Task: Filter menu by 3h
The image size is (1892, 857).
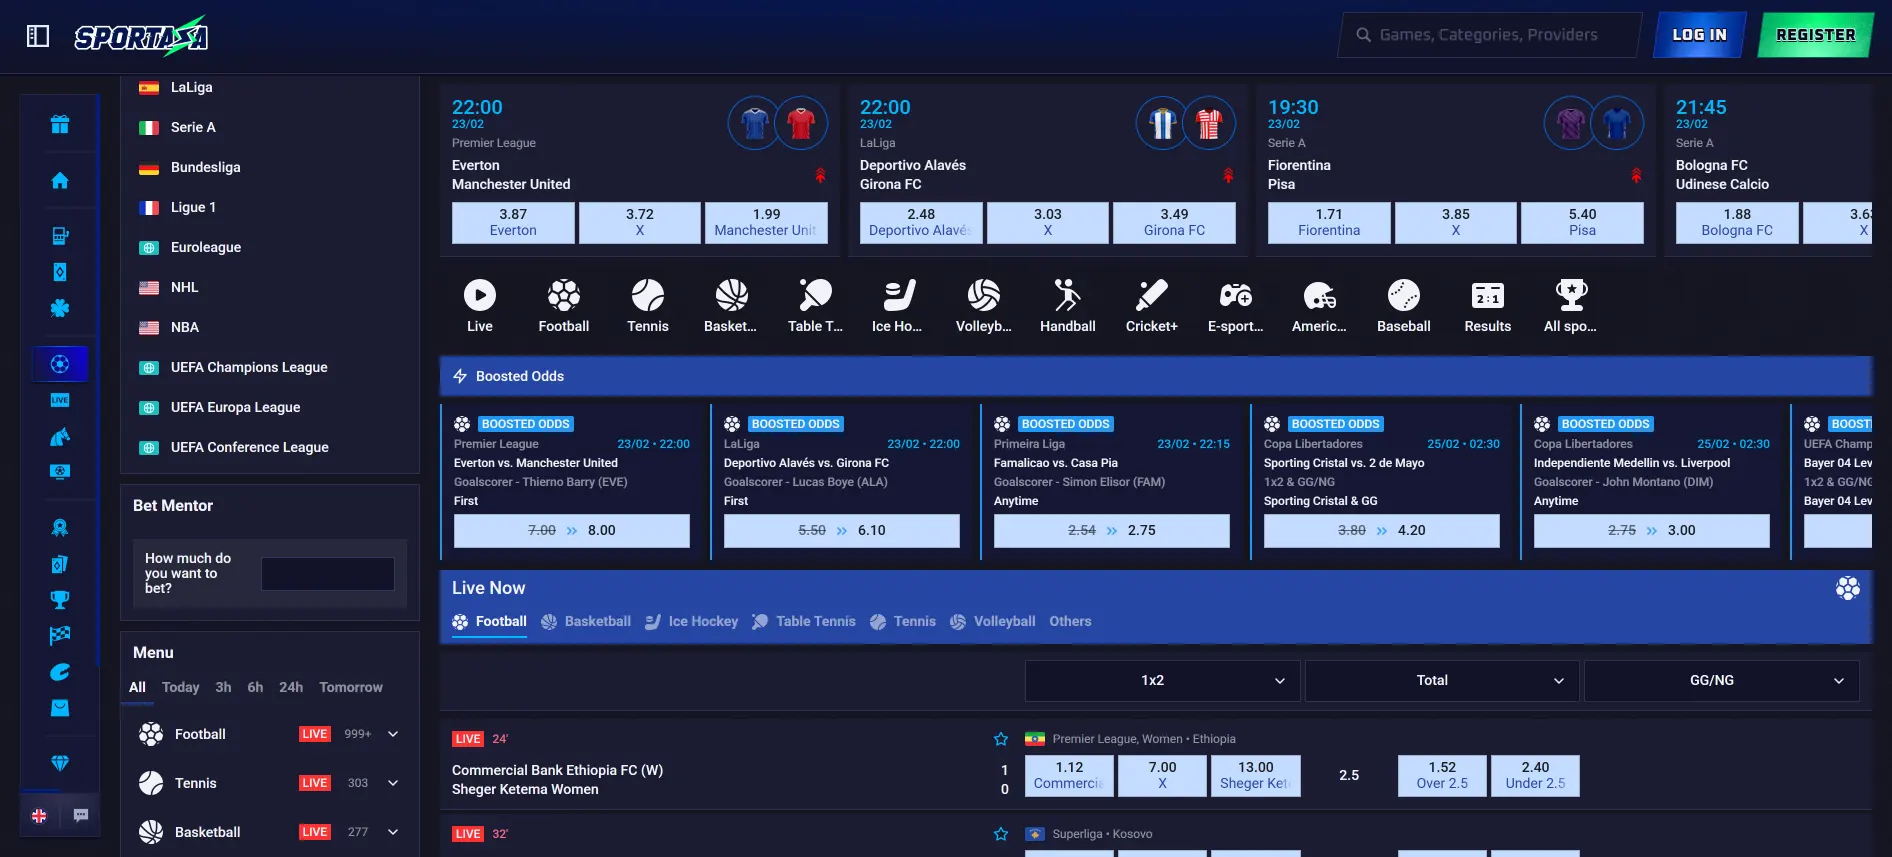Action: coord(223,687)
